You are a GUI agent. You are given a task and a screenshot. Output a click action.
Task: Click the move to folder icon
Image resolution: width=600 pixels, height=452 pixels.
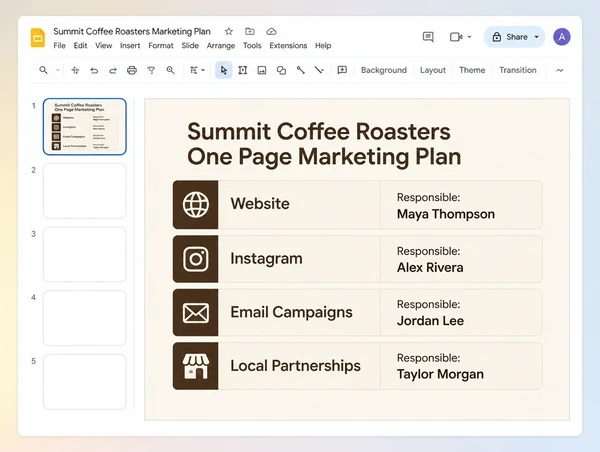pos(250,31)
